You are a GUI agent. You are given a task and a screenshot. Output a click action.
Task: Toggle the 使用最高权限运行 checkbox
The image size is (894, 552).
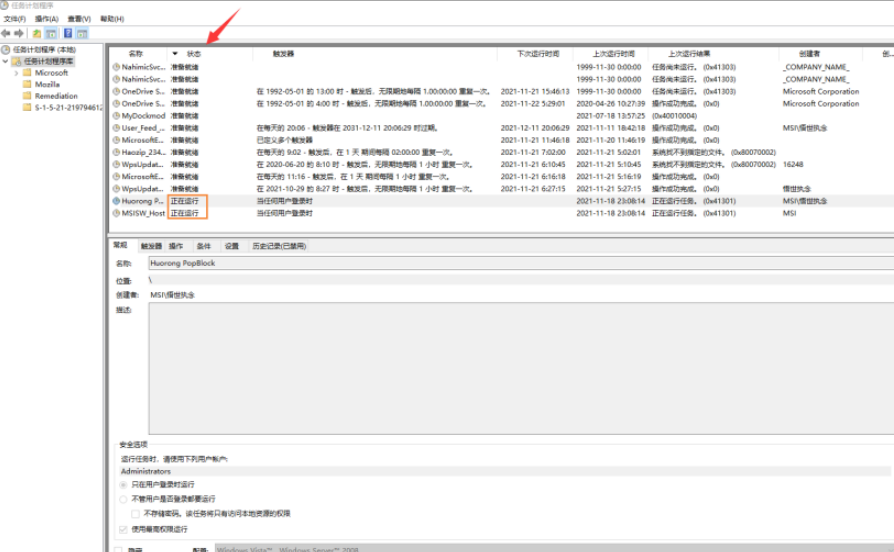[123, 529]
